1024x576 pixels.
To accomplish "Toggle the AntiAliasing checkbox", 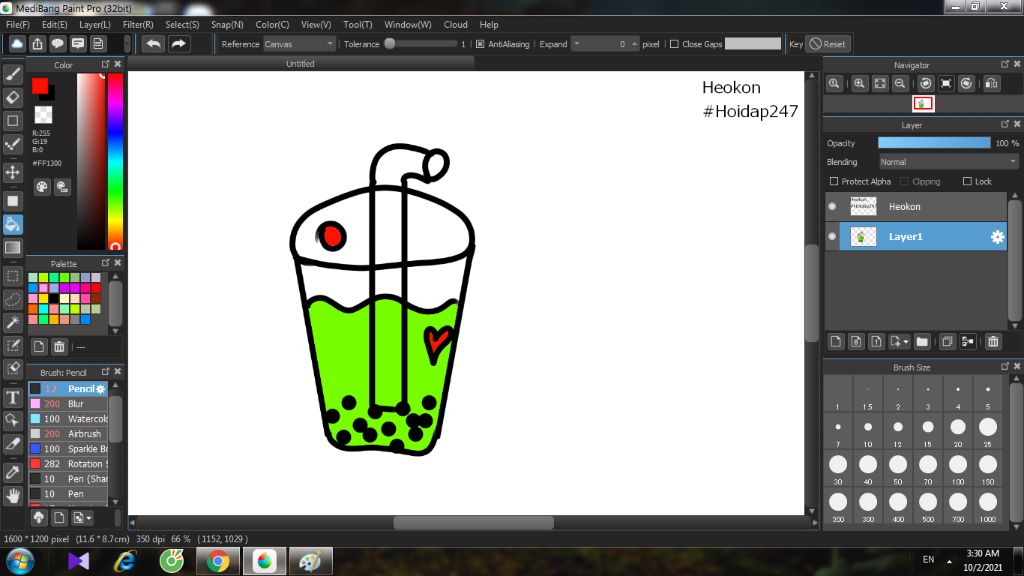I will coord(480,44).
